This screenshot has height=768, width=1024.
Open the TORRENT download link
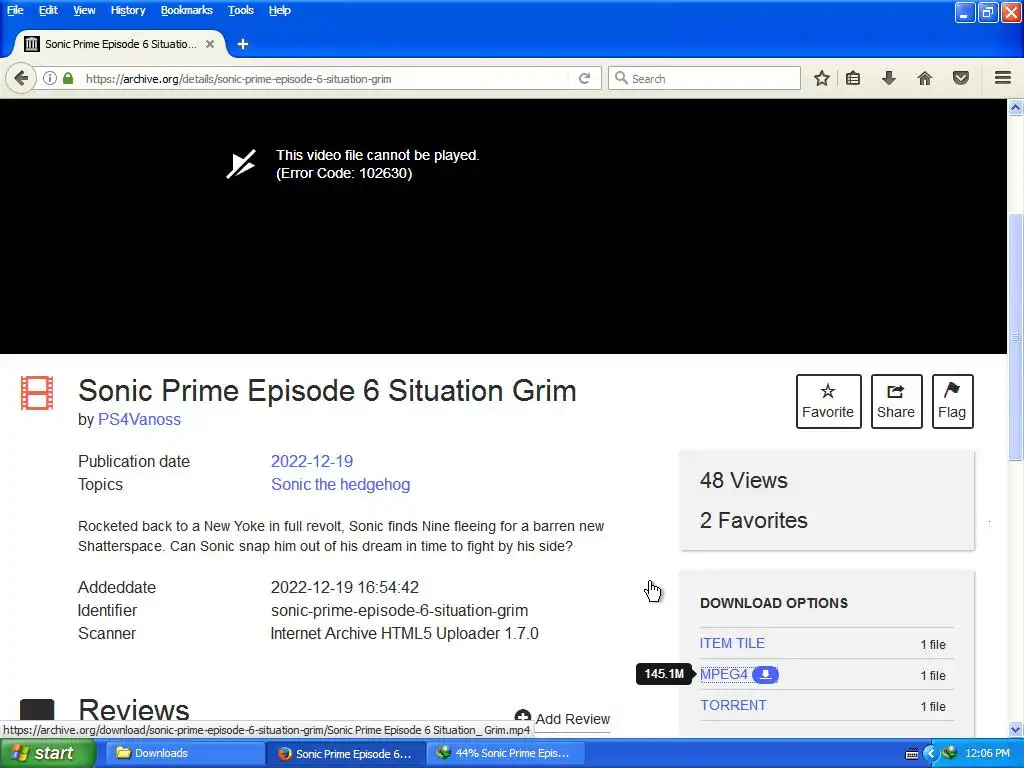pos(733,705)
